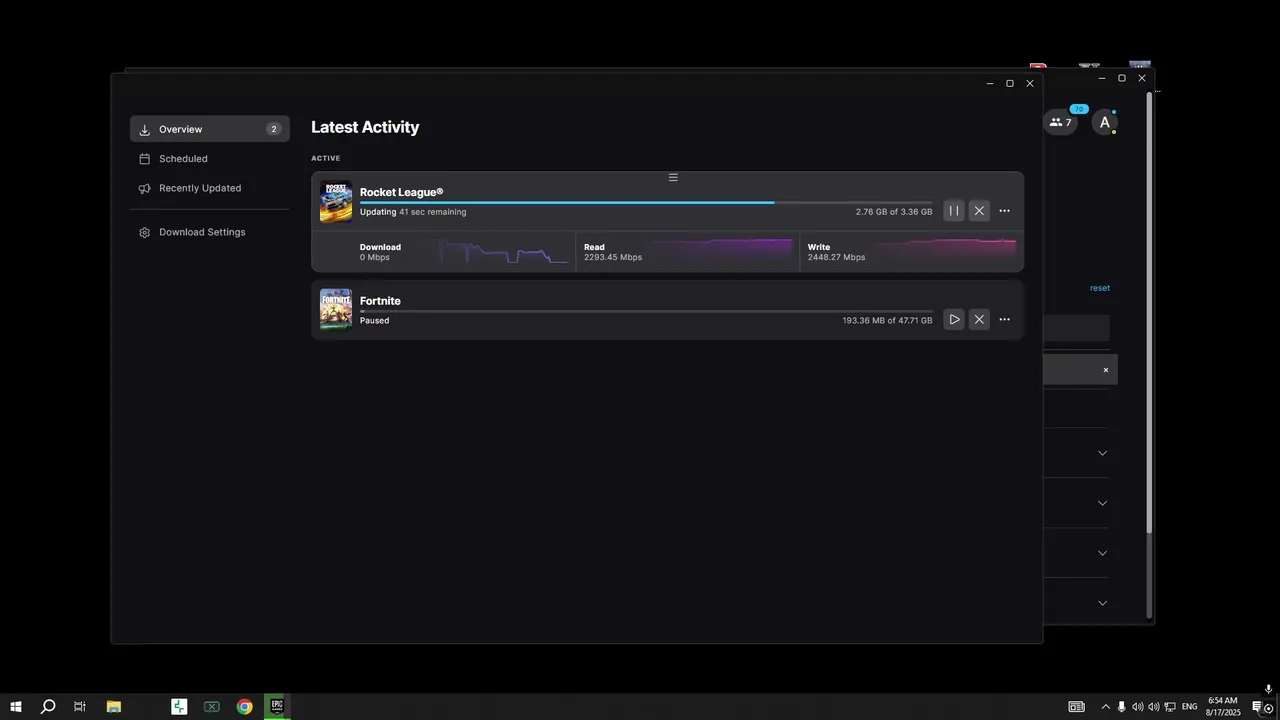
Task: Switch input language via ENG indicator
Action: coord(1190,707)
